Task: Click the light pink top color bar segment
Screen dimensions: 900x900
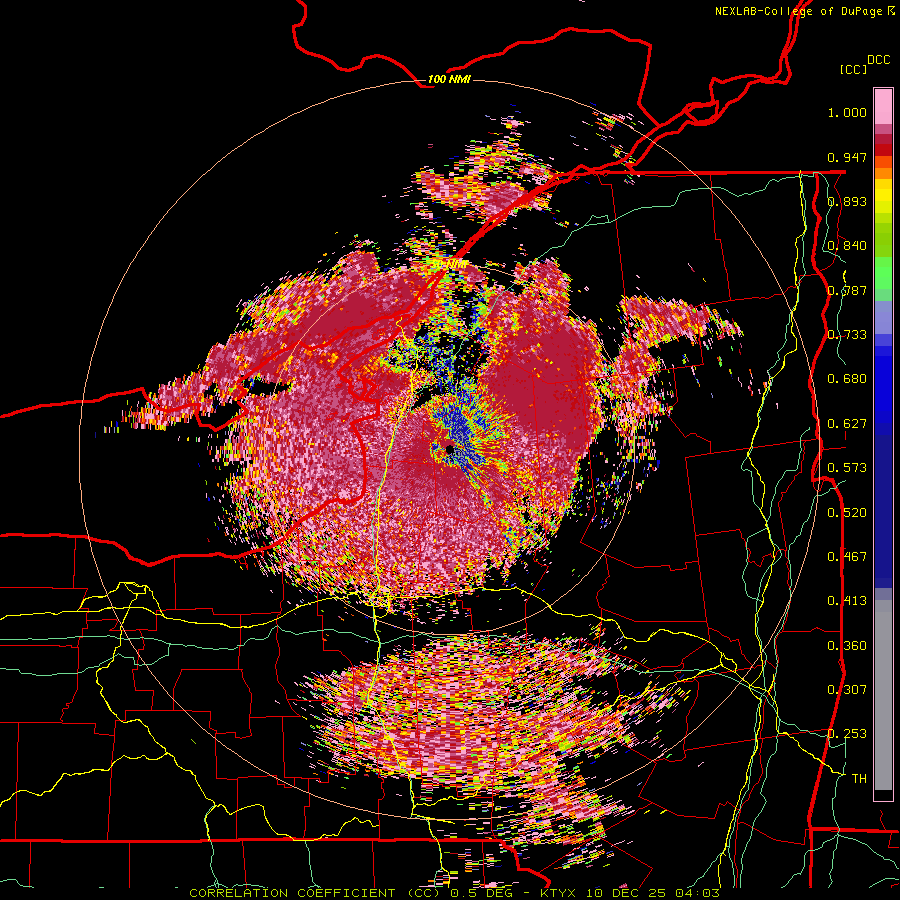Action: 883,106
